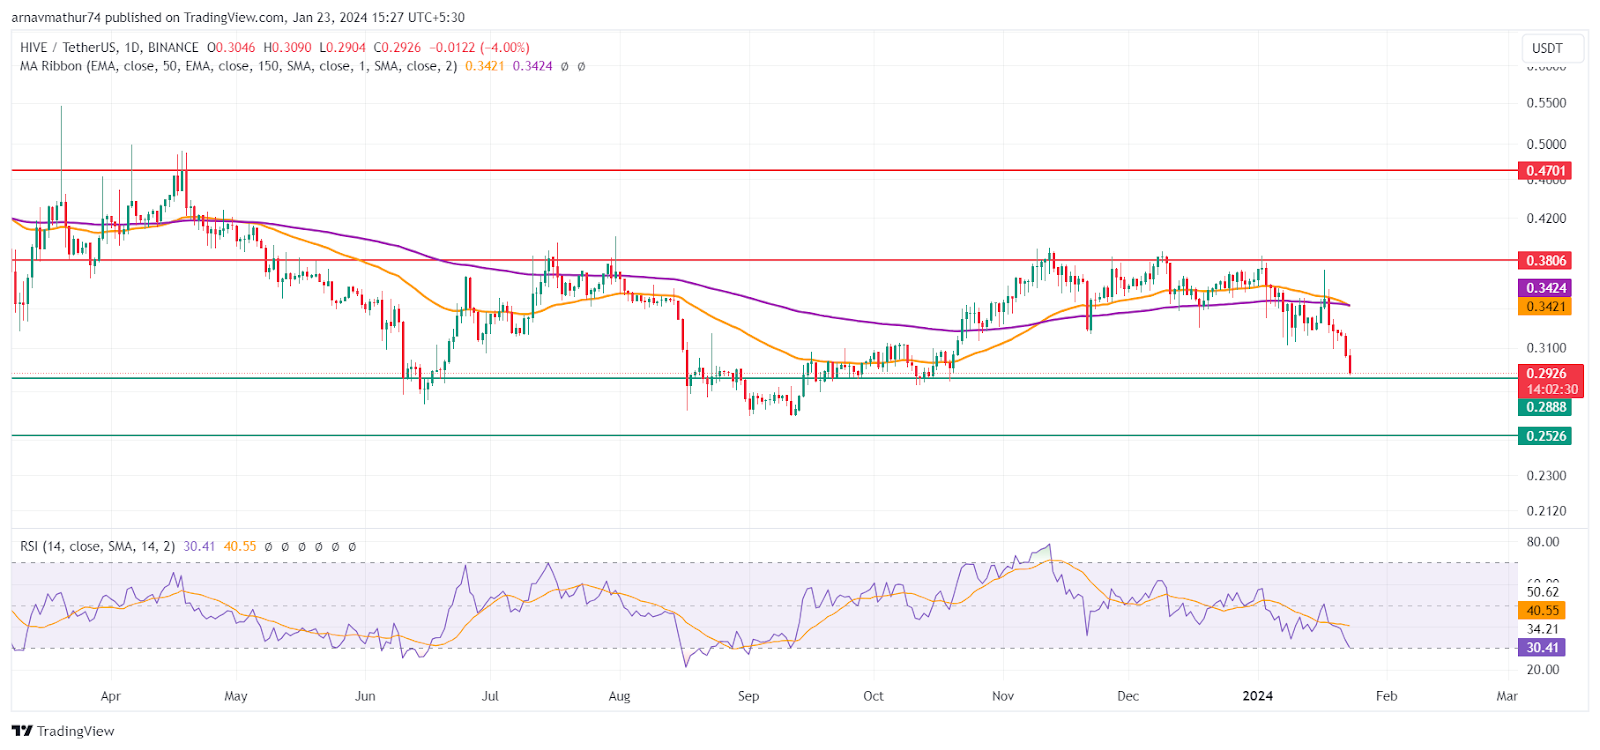Click the orange 40.55 RSI axis label
1600x750 pixels.
1542,610
